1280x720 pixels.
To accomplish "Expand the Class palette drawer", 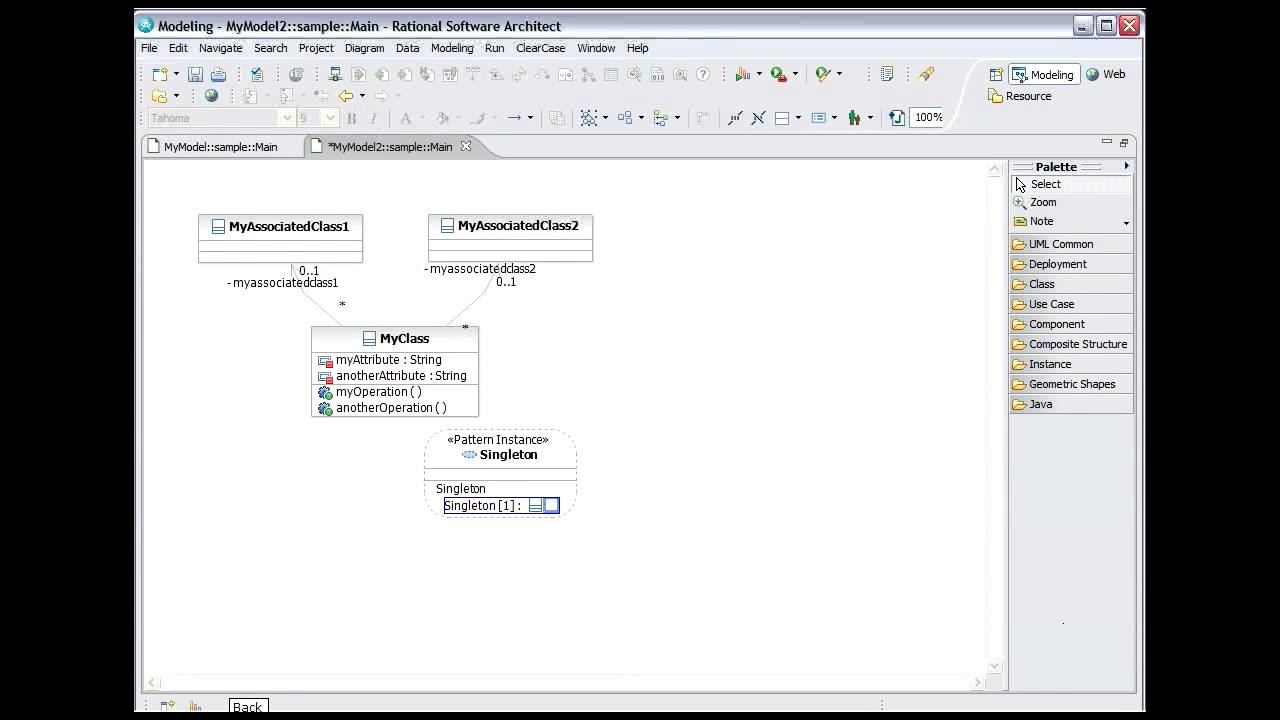I will coord(1071,284).
